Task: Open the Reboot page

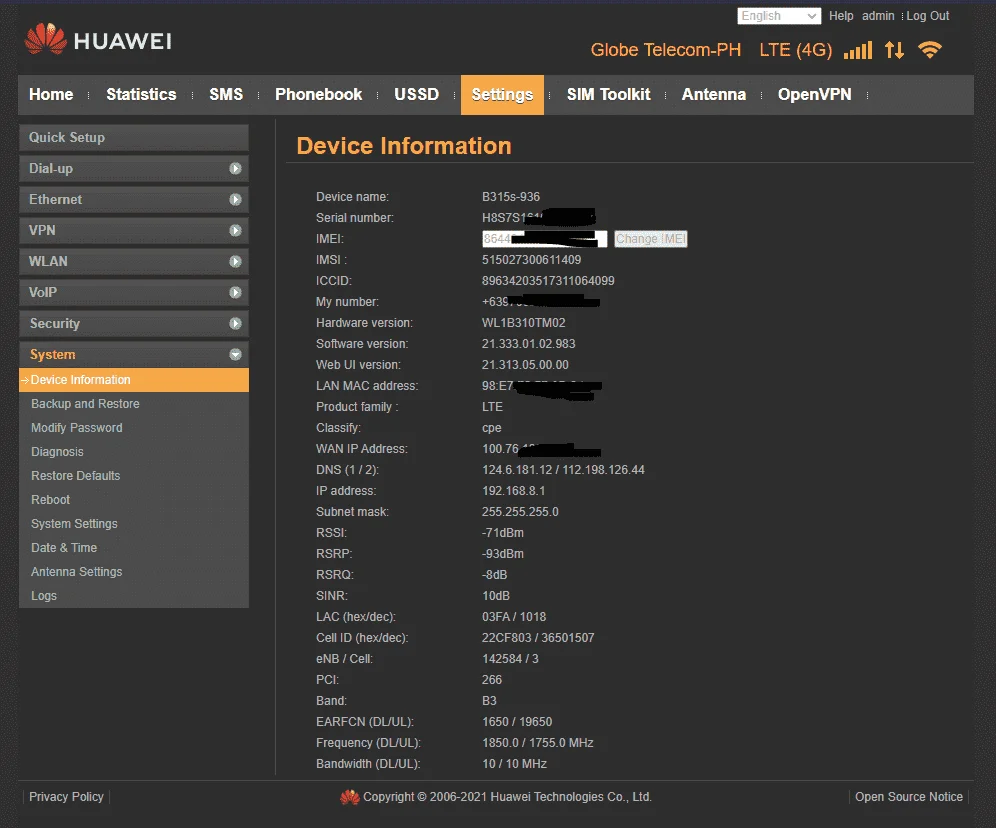Action: pyautogui.click(x=50, y=500)
